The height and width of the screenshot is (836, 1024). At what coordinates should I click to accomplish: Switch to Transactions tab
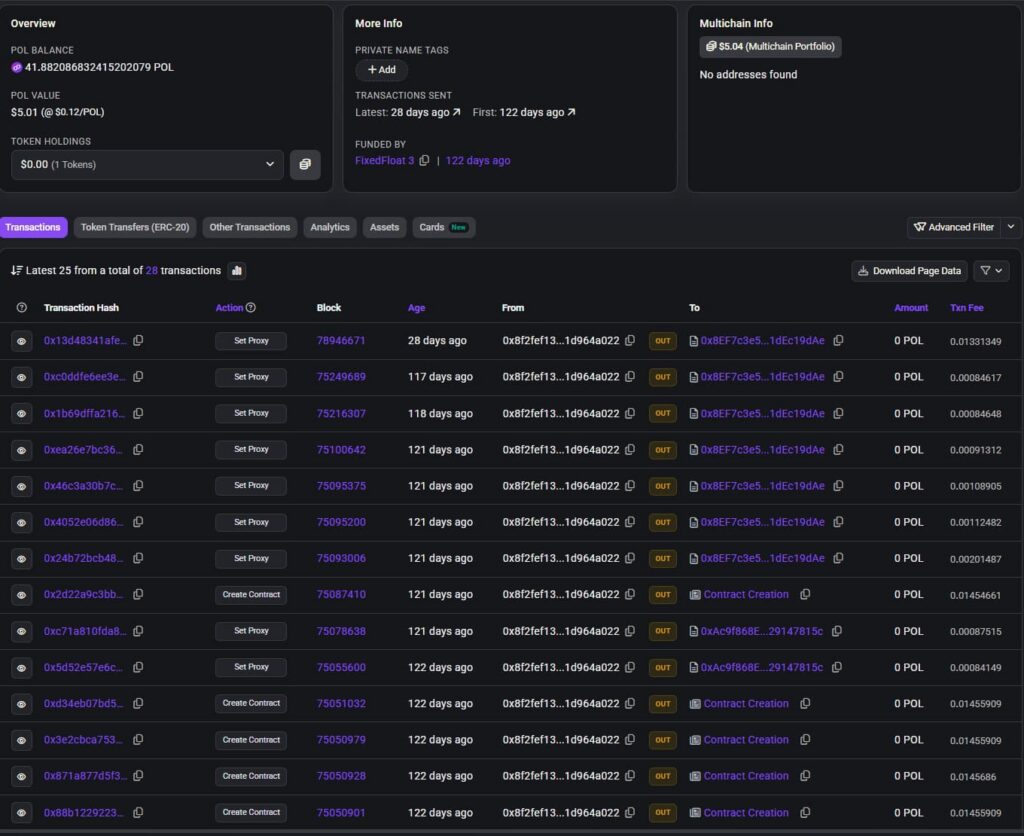[33, 227]
